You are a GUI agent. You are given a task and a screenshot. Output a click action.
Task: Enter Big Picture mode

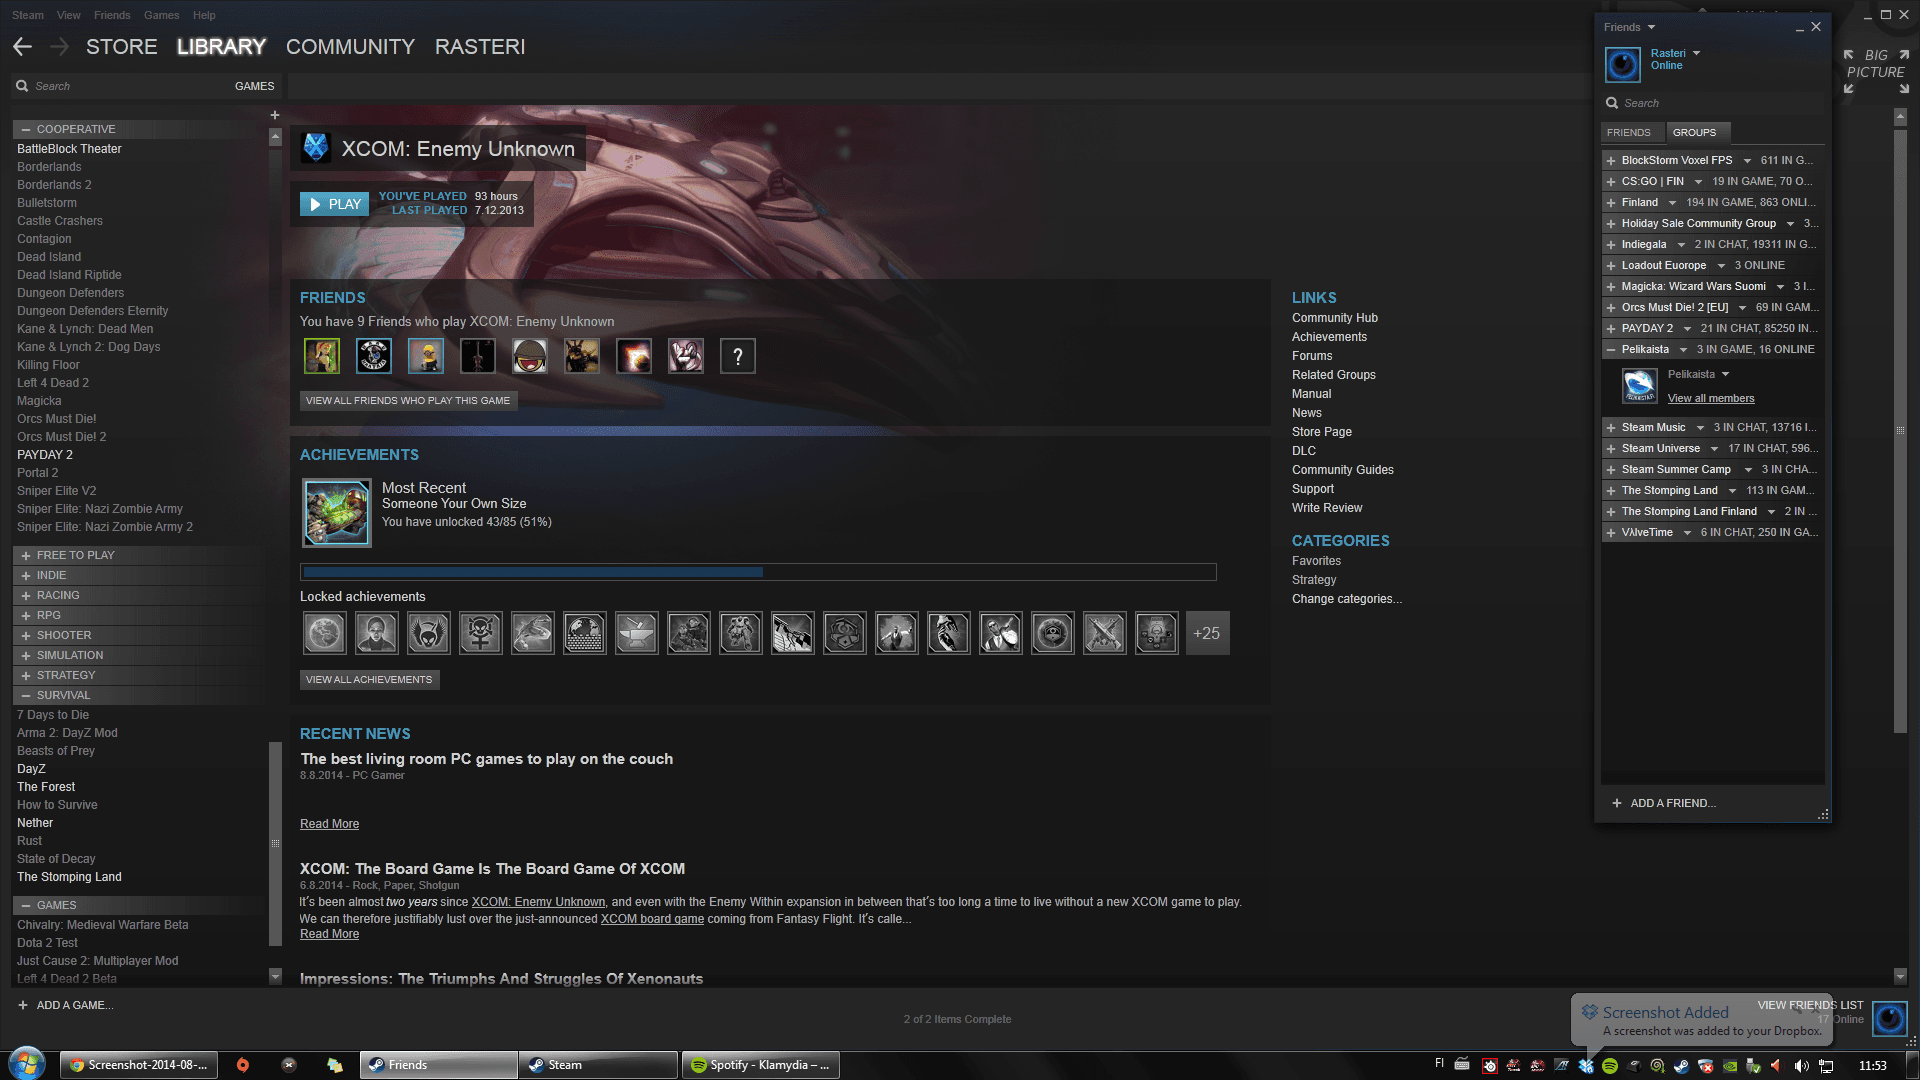click(x=1876, y=72)
